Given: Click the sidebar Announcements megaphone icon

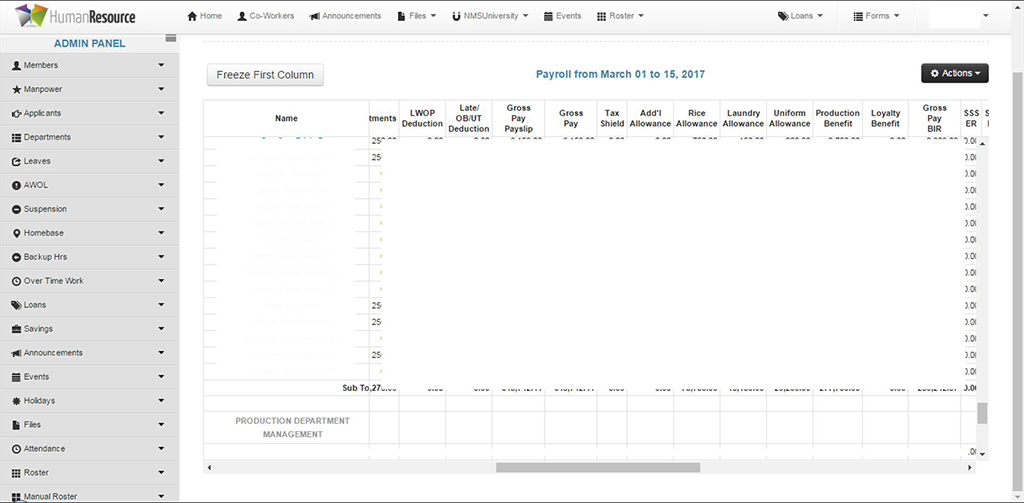Looking at the screenshot, I should 17,353.
